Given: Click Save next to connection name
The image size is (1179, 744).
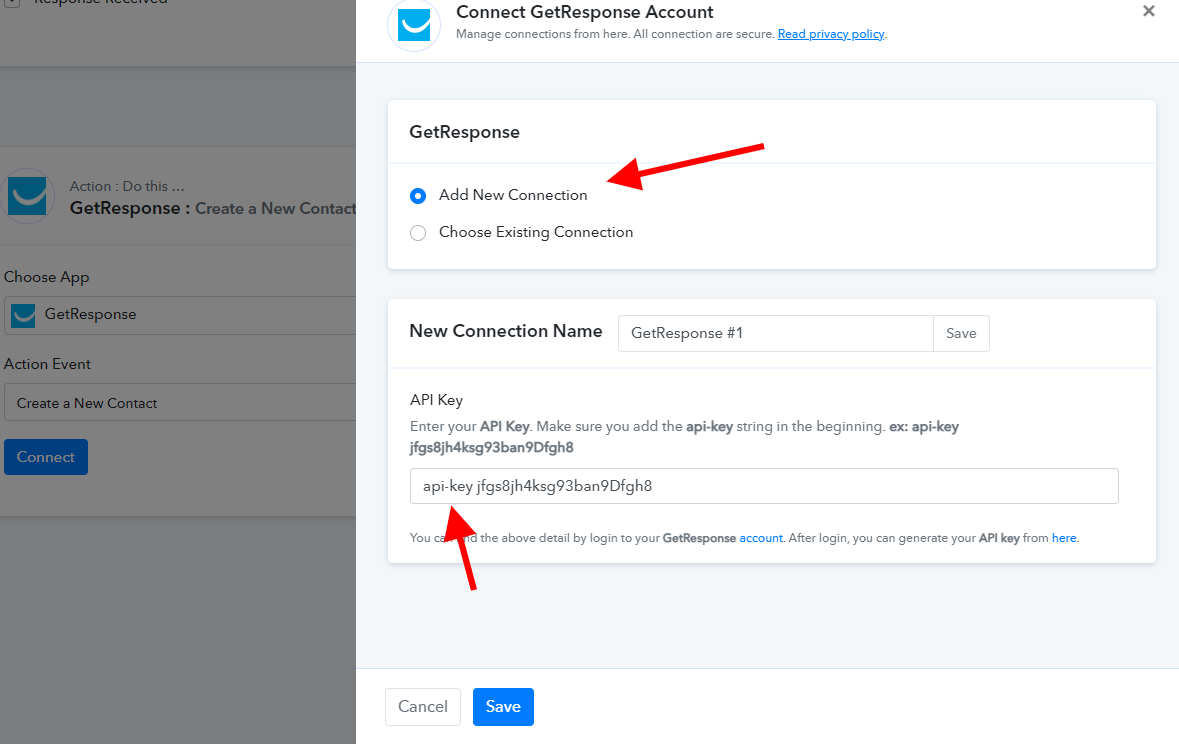Looking at the screenshot, I should tap(961, 333).
